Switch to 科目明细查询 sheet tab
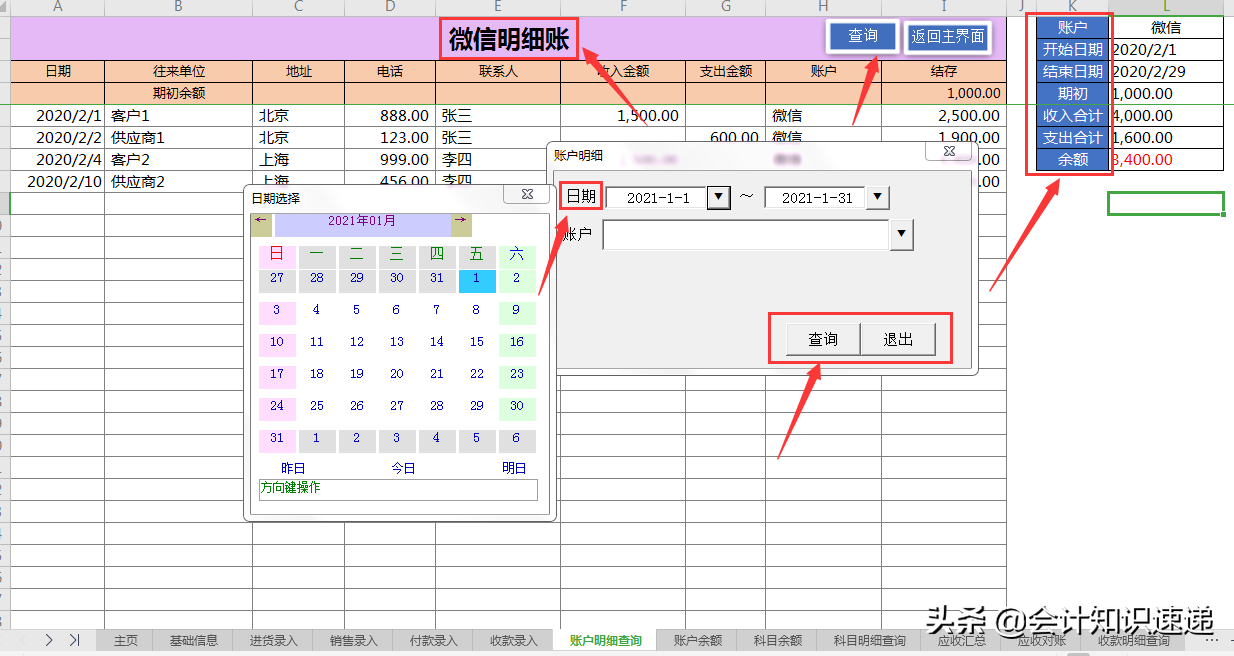 click(869, 640)
